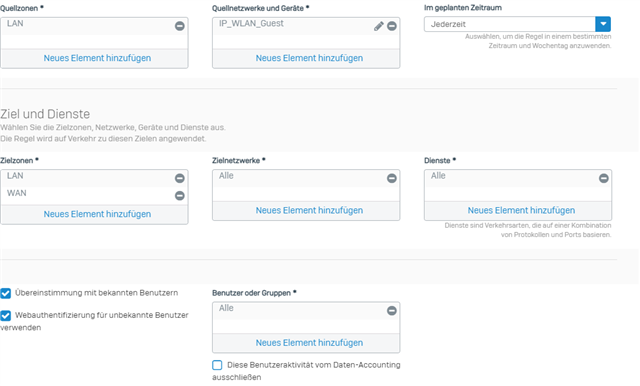Add new element to Quellnetzwerke und Geräte
Viewport: 640px width, 386px height.
[309, 58]
